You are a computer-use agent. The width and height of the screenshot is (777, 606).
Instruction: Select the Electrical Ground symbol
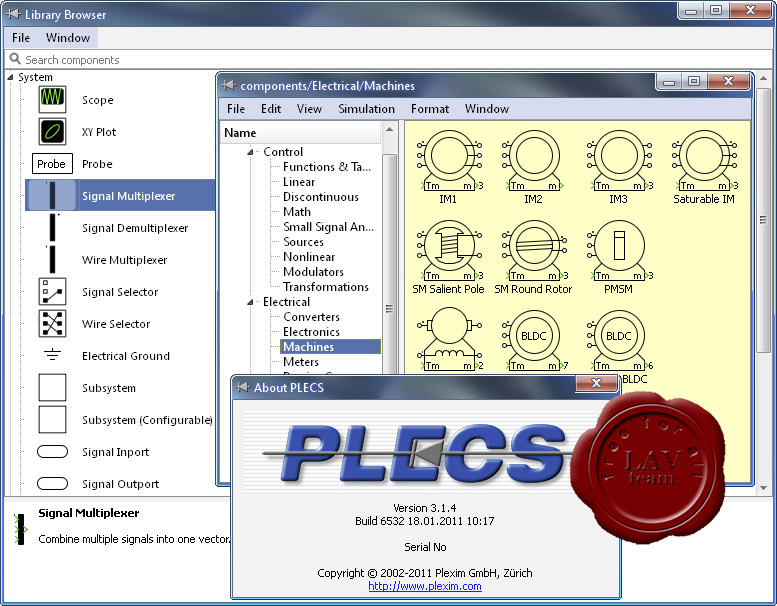coord(52,355)
